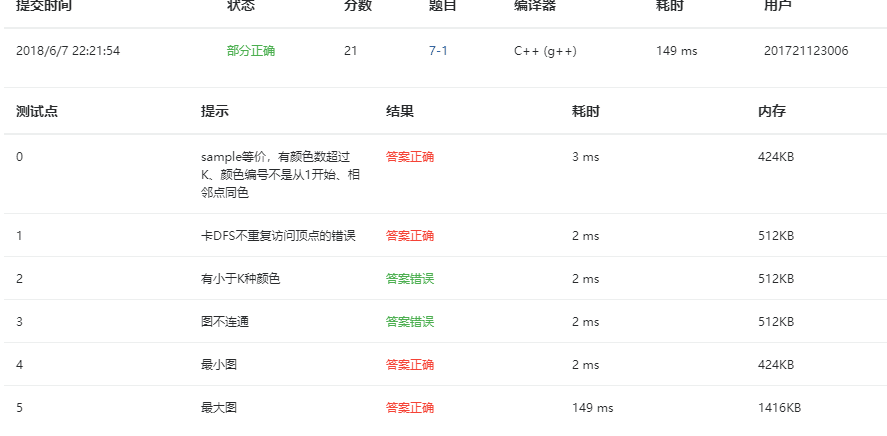Click the hint text starting with sample等价
887x436 pixels.
tap(281, 175)
